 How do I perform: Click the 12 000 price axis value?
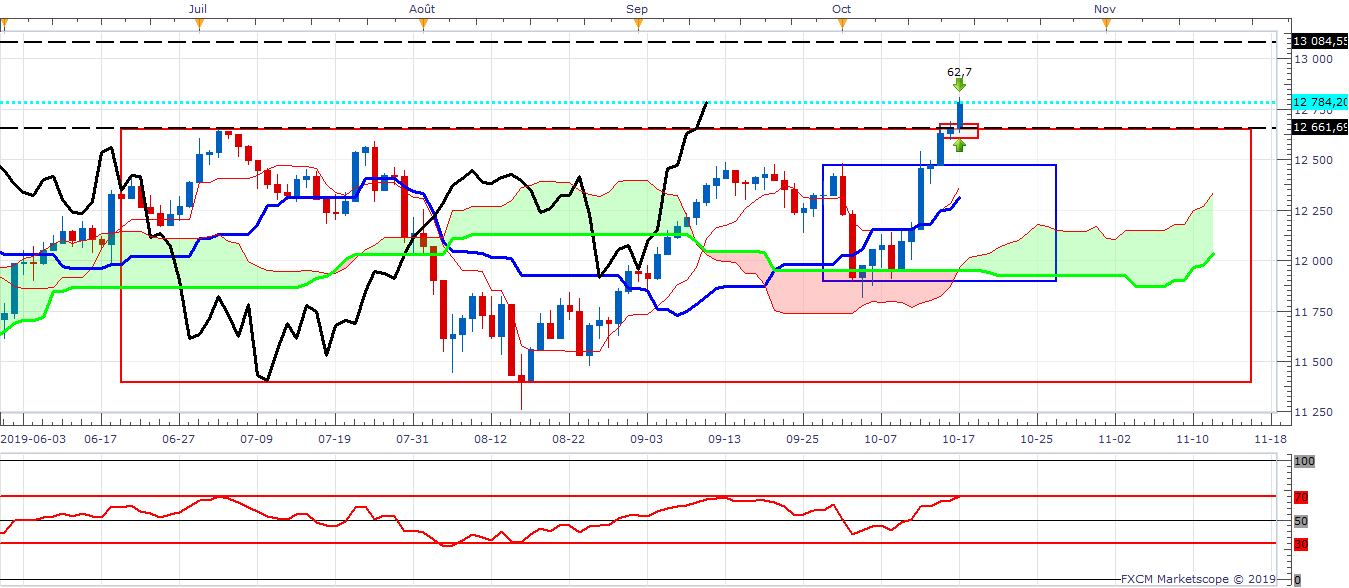[1315, 261]
